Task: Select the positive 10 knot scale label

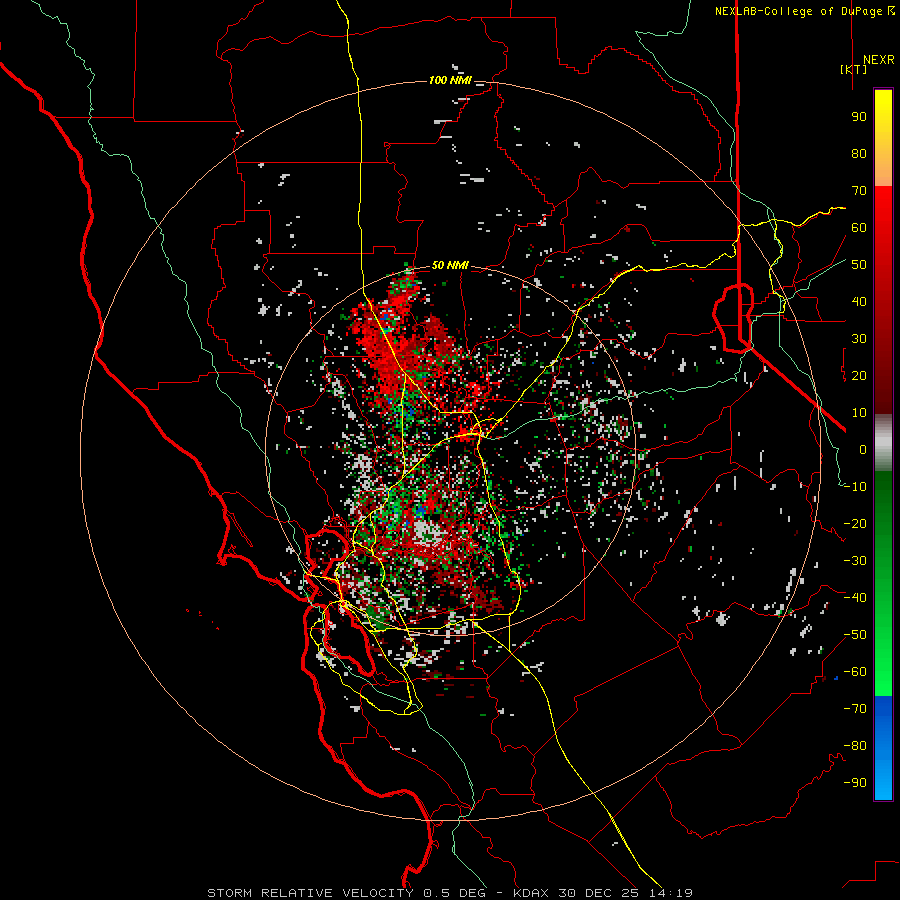Action: tap(859, 413)
